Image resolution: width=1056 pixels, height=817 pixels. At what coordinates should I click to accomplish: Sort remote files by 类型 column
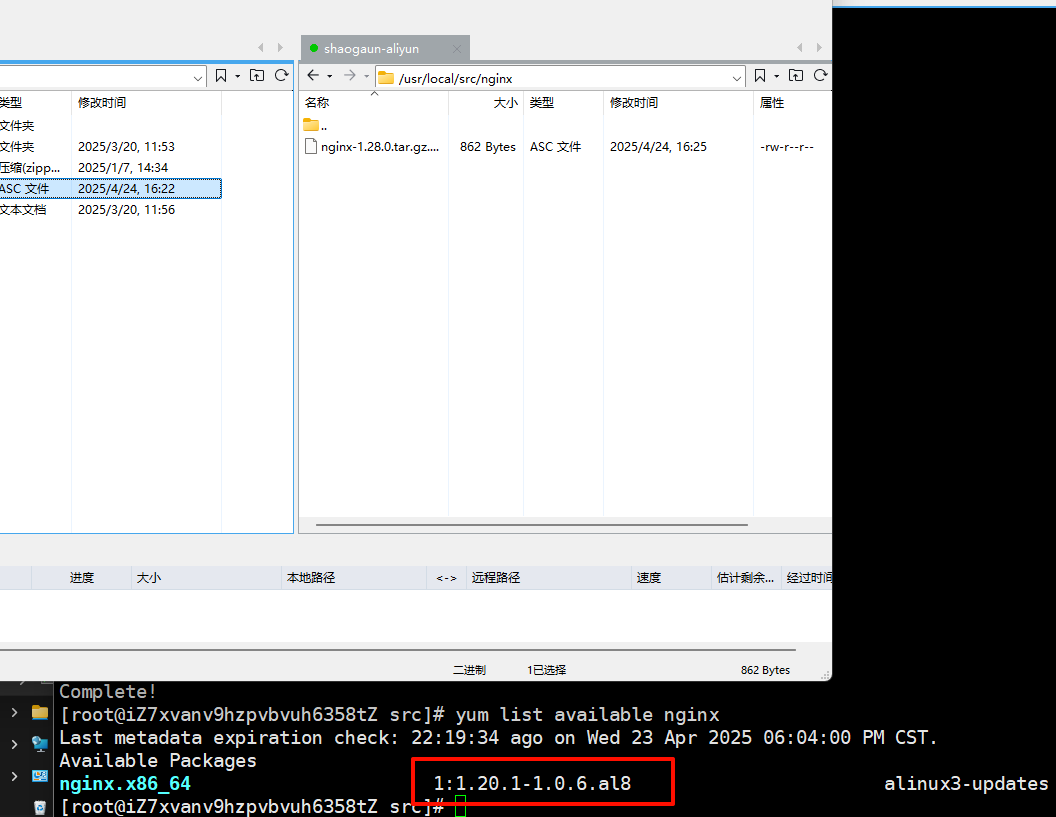564,102
